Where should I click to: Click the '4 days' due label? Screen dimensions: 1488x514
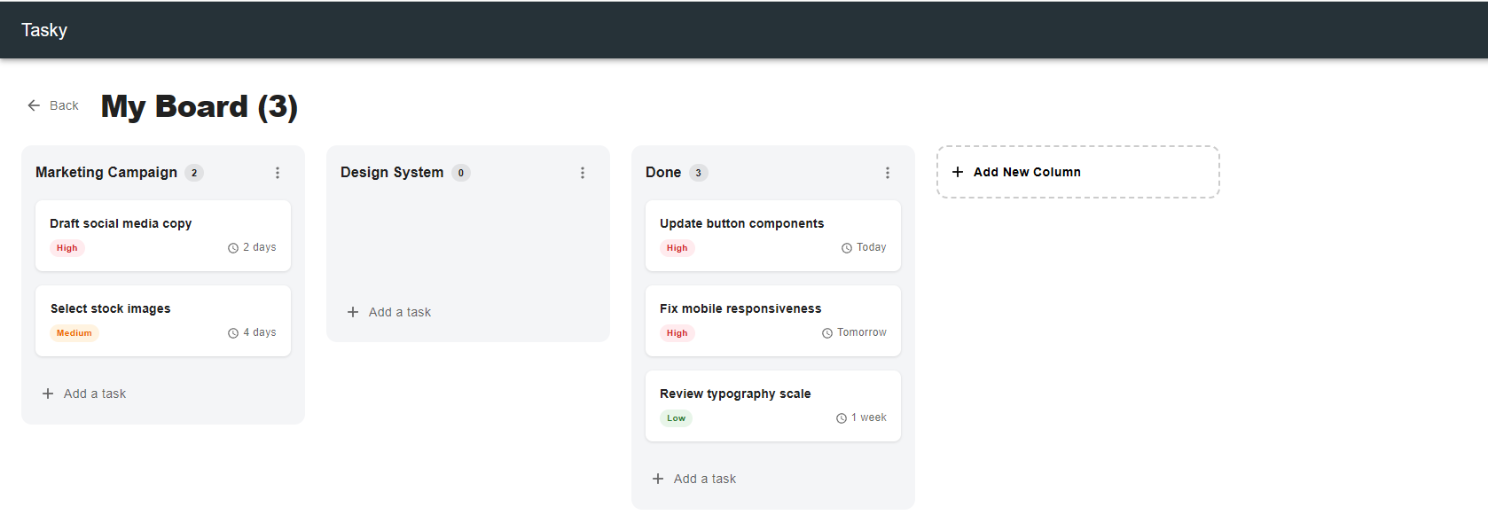tap(259, 332)
